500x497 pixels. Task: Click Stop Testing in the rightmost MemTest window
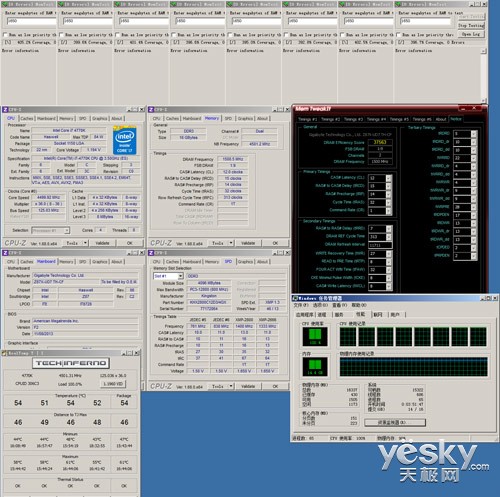click(x=471, y=25)
